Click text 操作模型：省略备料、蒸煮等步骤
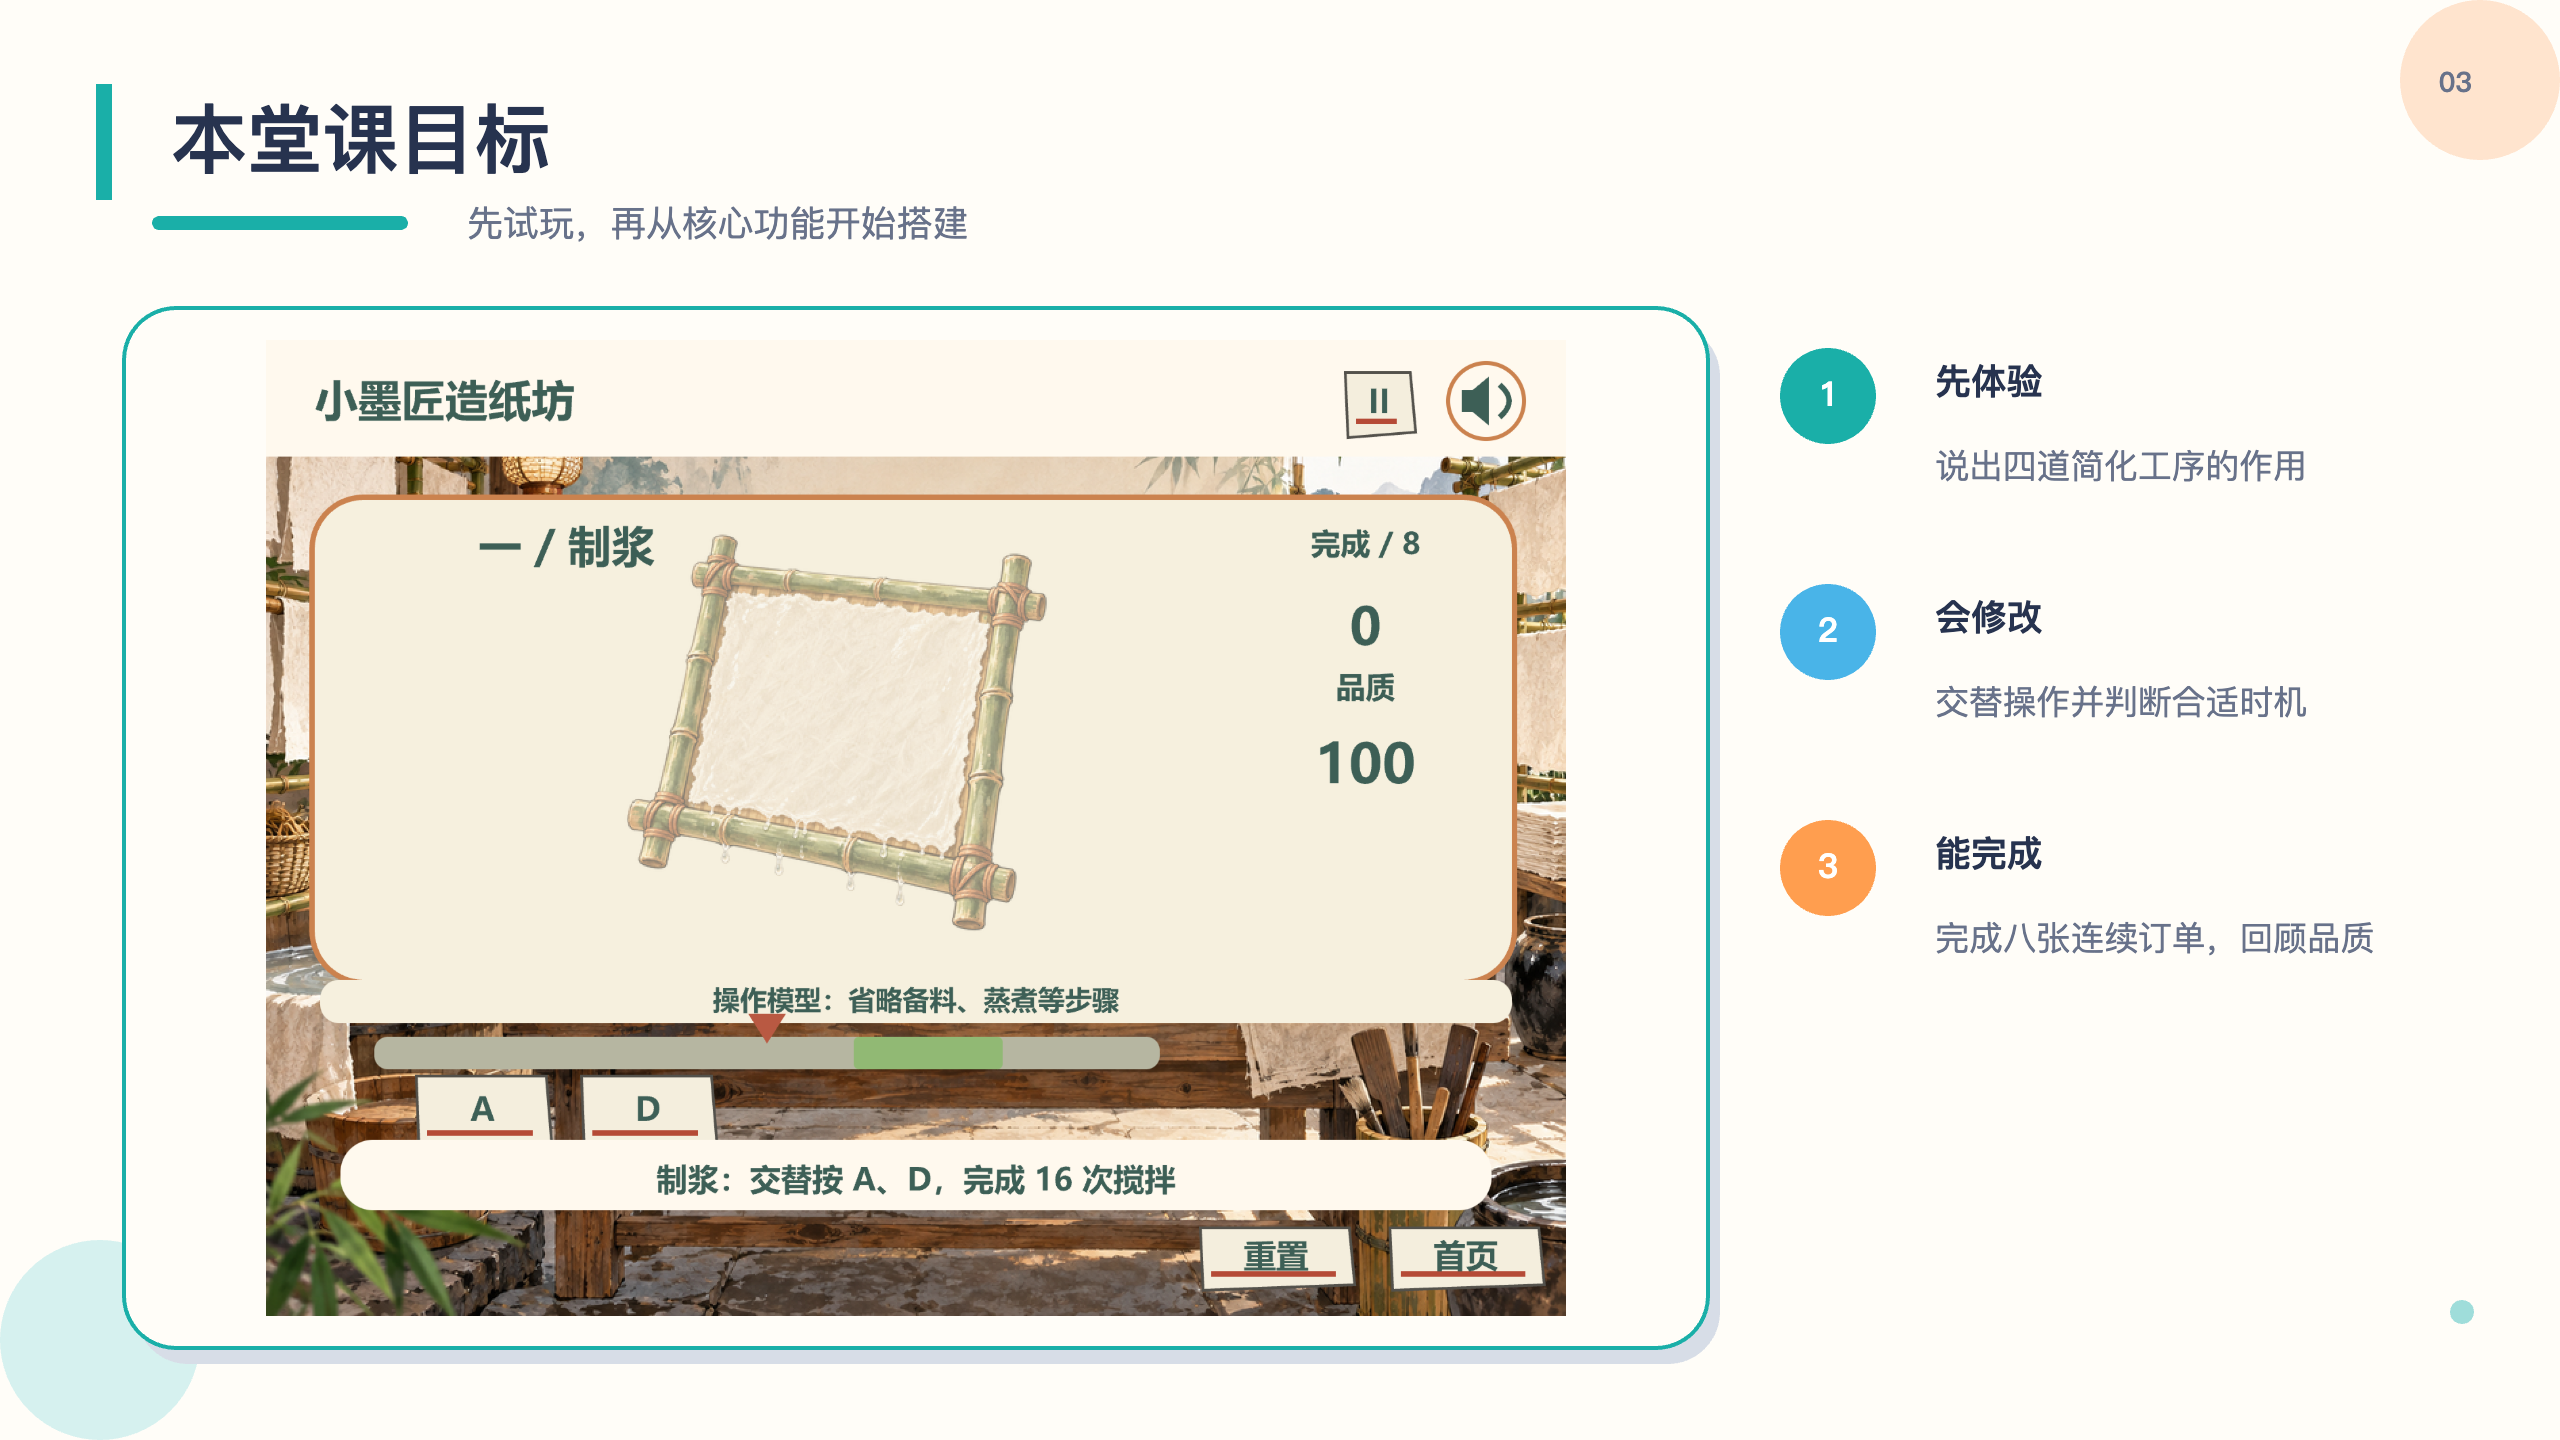The height and width of the screenshot is (1440, 2560). [x=915, y=1000]
